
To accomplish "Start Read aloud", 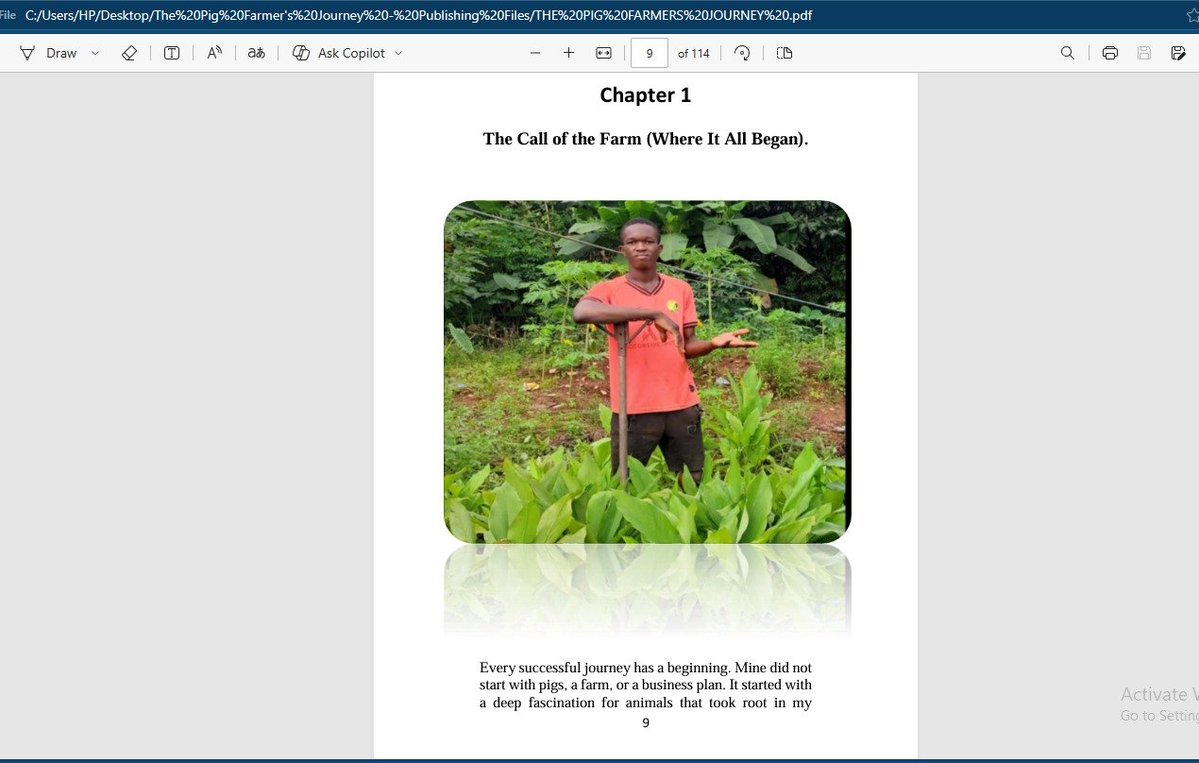I will click(214, 53).
